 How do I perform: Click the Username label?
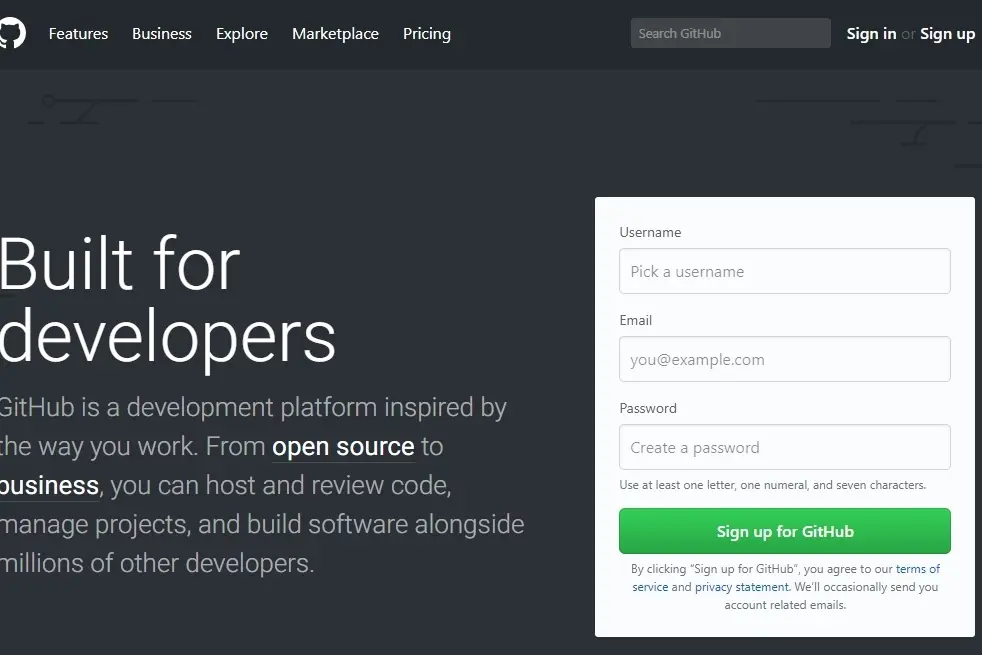point(650,232)
